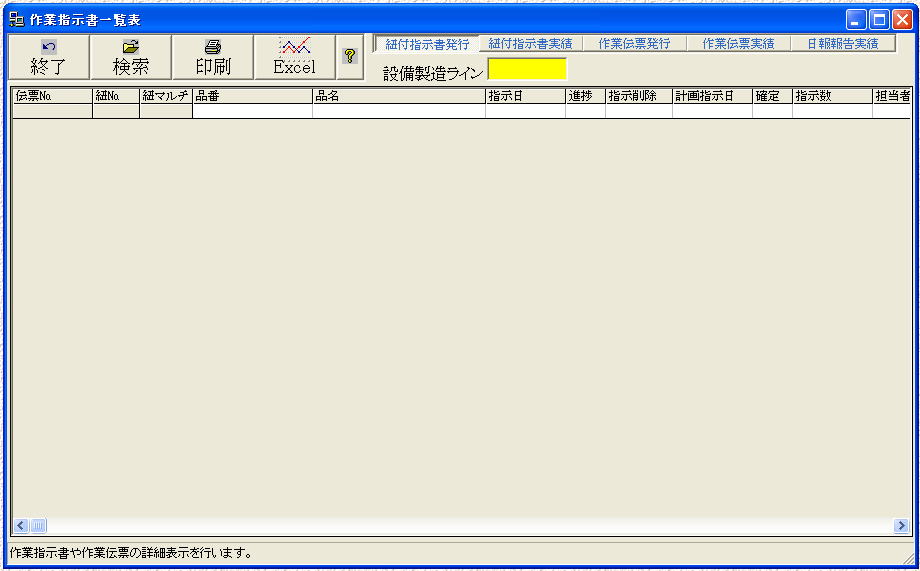The image size is (920, 571).
Task: Click the 品名 column header
Action: click(399, 96)
